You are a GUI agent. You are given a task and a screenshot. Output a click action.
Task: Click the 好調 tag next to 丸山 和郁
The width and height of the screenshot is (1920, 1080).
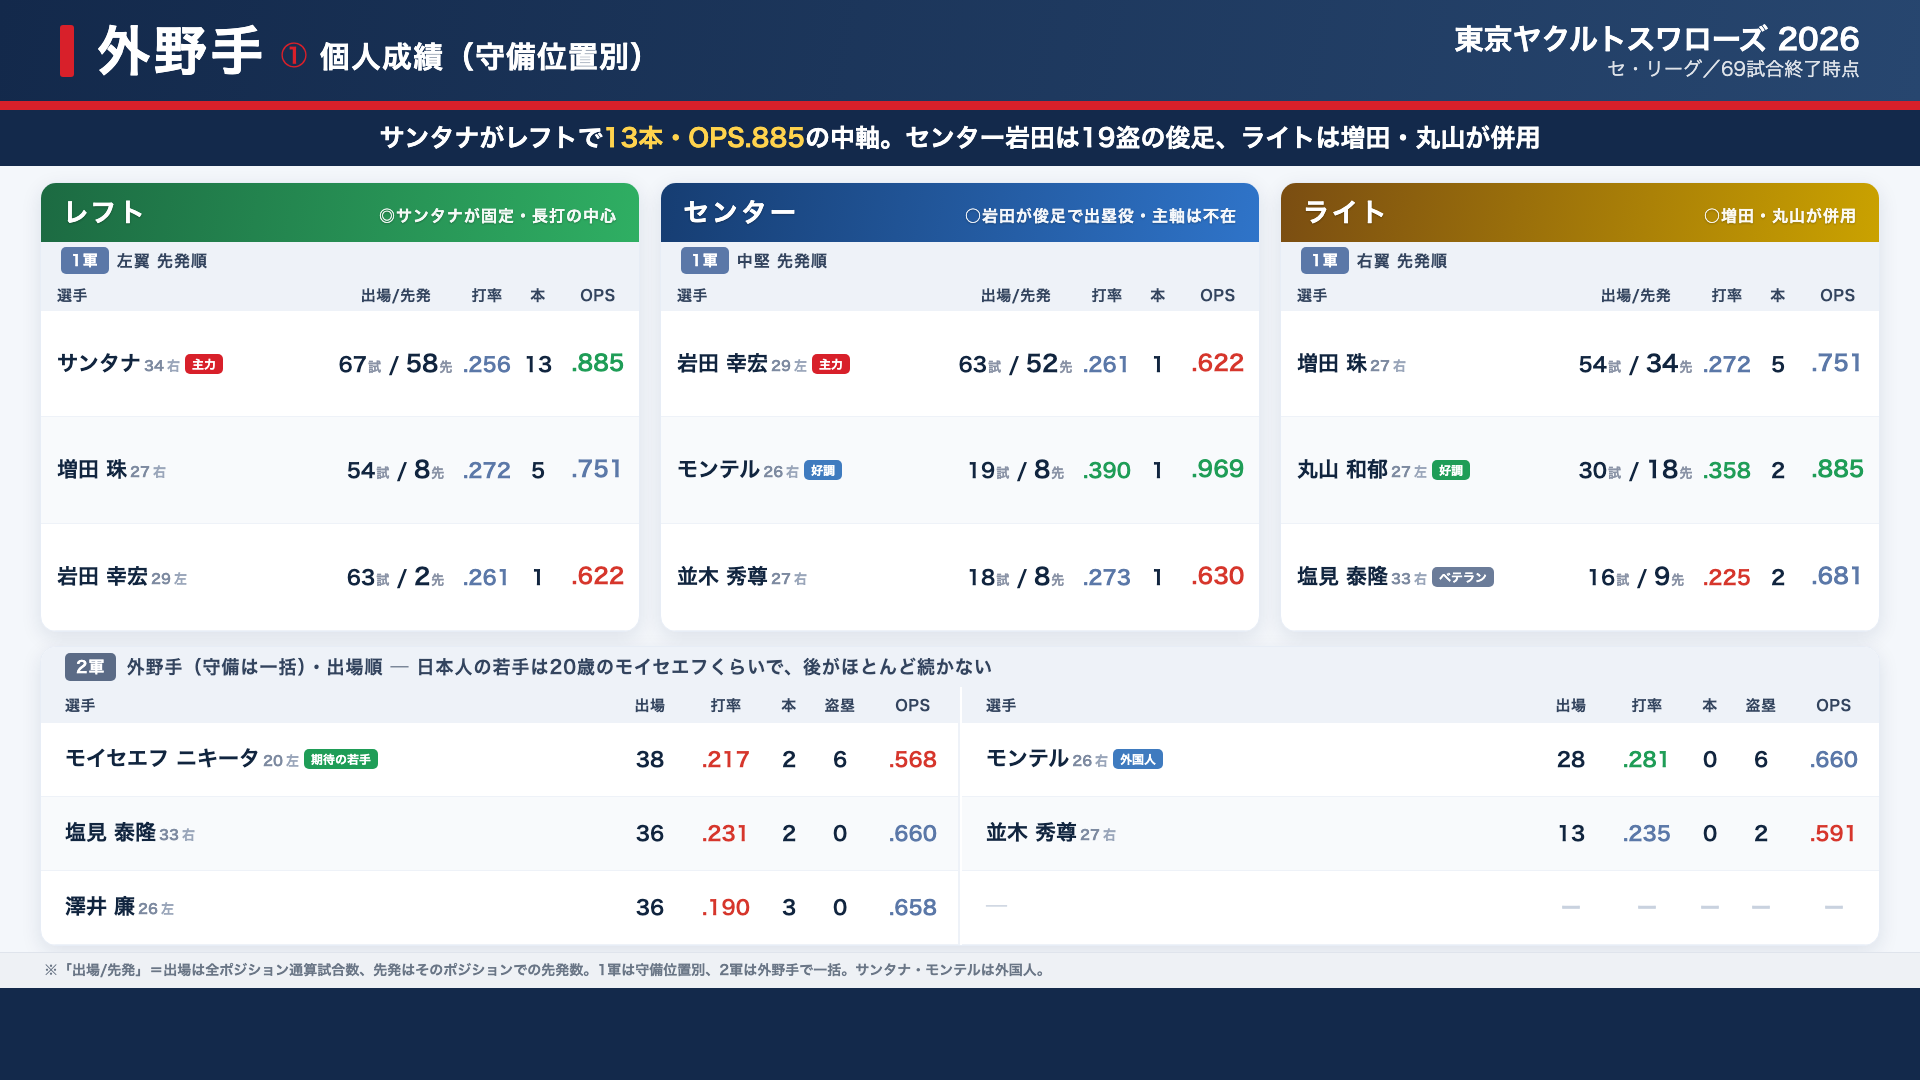1451,471
